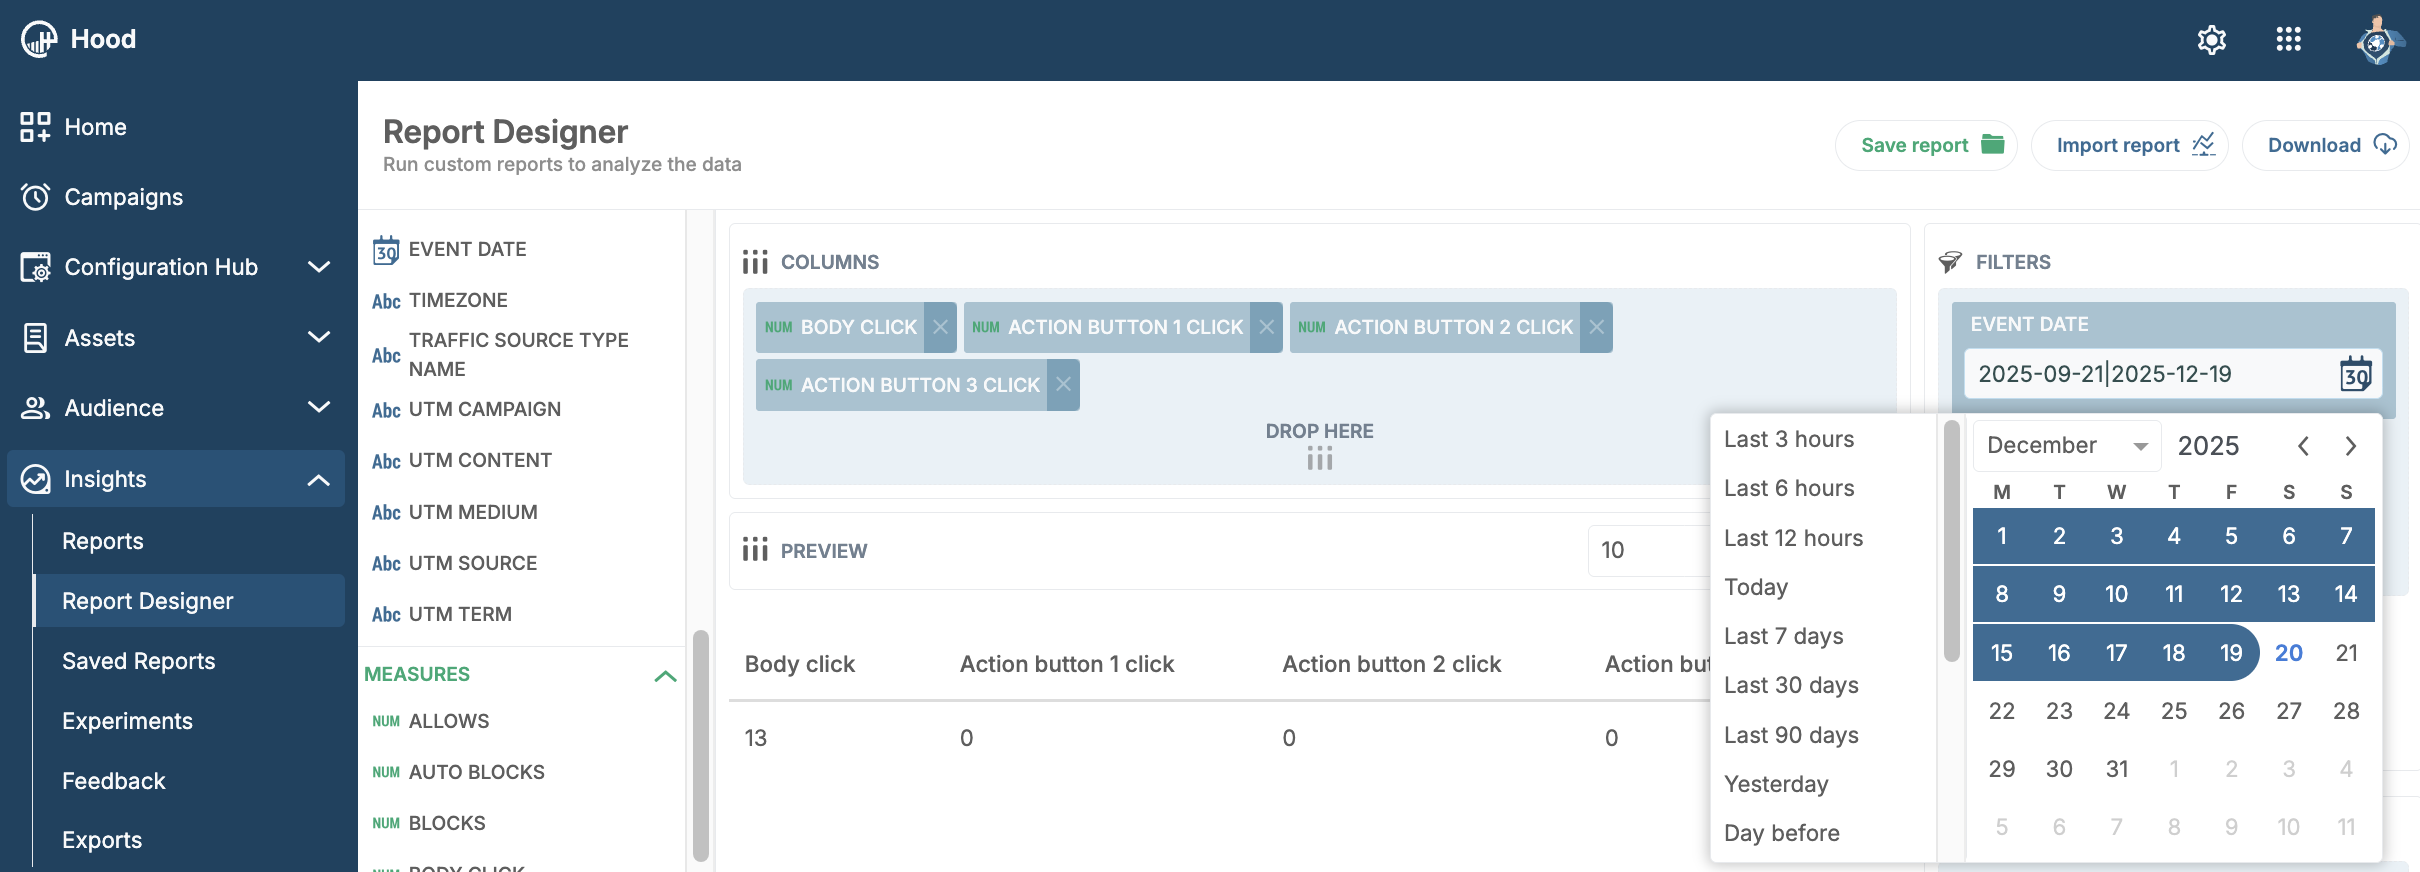Remove ACTION BUTTON 2 CLICK column

(x=1596, y=328)
